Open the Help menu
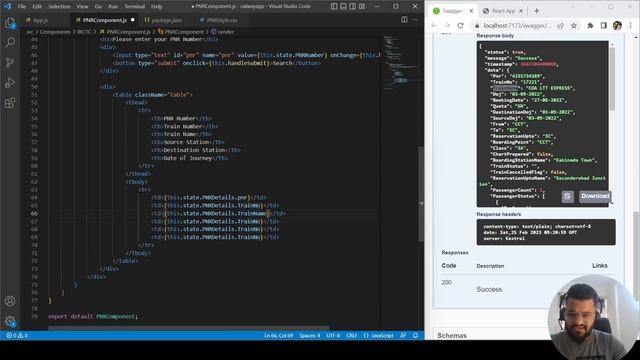Image resolution: width=640 pixels, height=360 pixels. (x=157, y=7)
